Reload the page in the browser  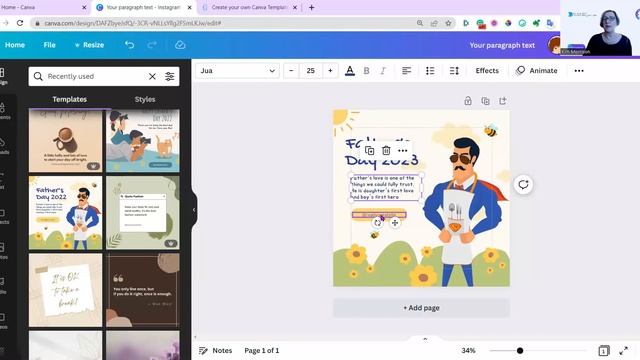(20, 23)
